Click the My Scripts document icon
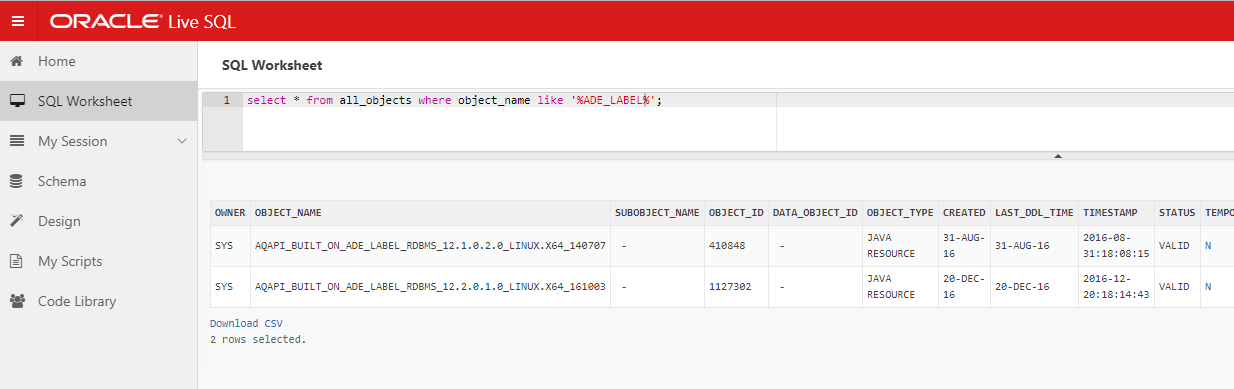Screen dimensions: 1234x389 pyautogui.click(x=16, y=261)
